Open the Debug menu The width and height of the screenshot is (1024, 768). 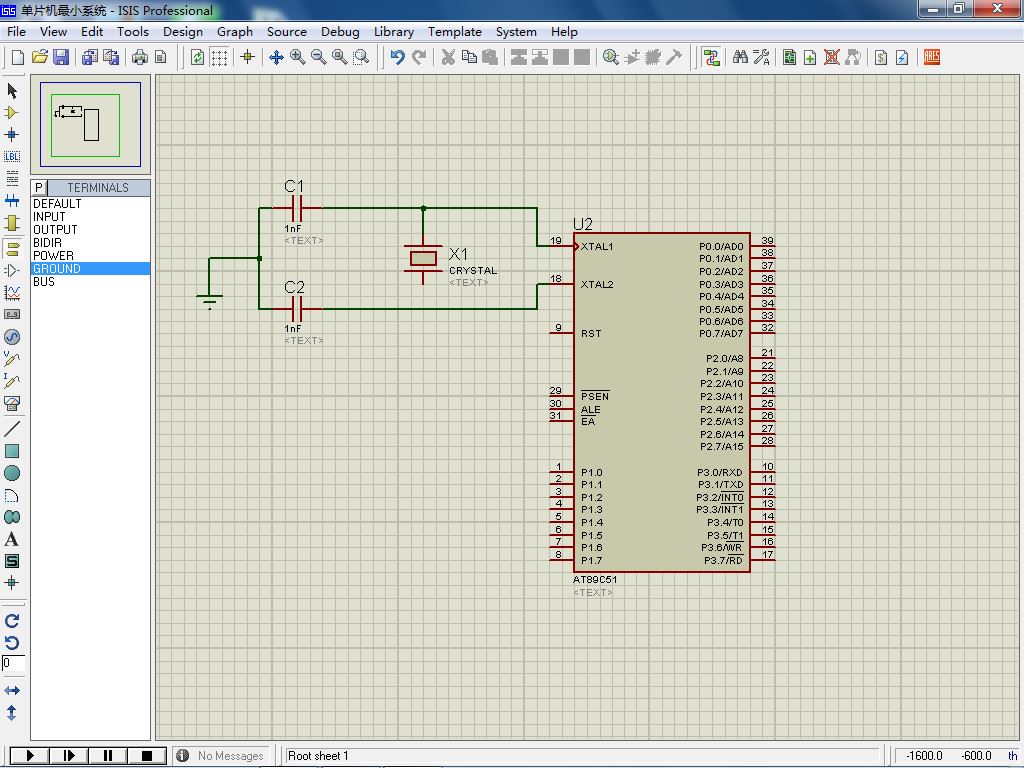pyautogui.click(x=340, y=32)
